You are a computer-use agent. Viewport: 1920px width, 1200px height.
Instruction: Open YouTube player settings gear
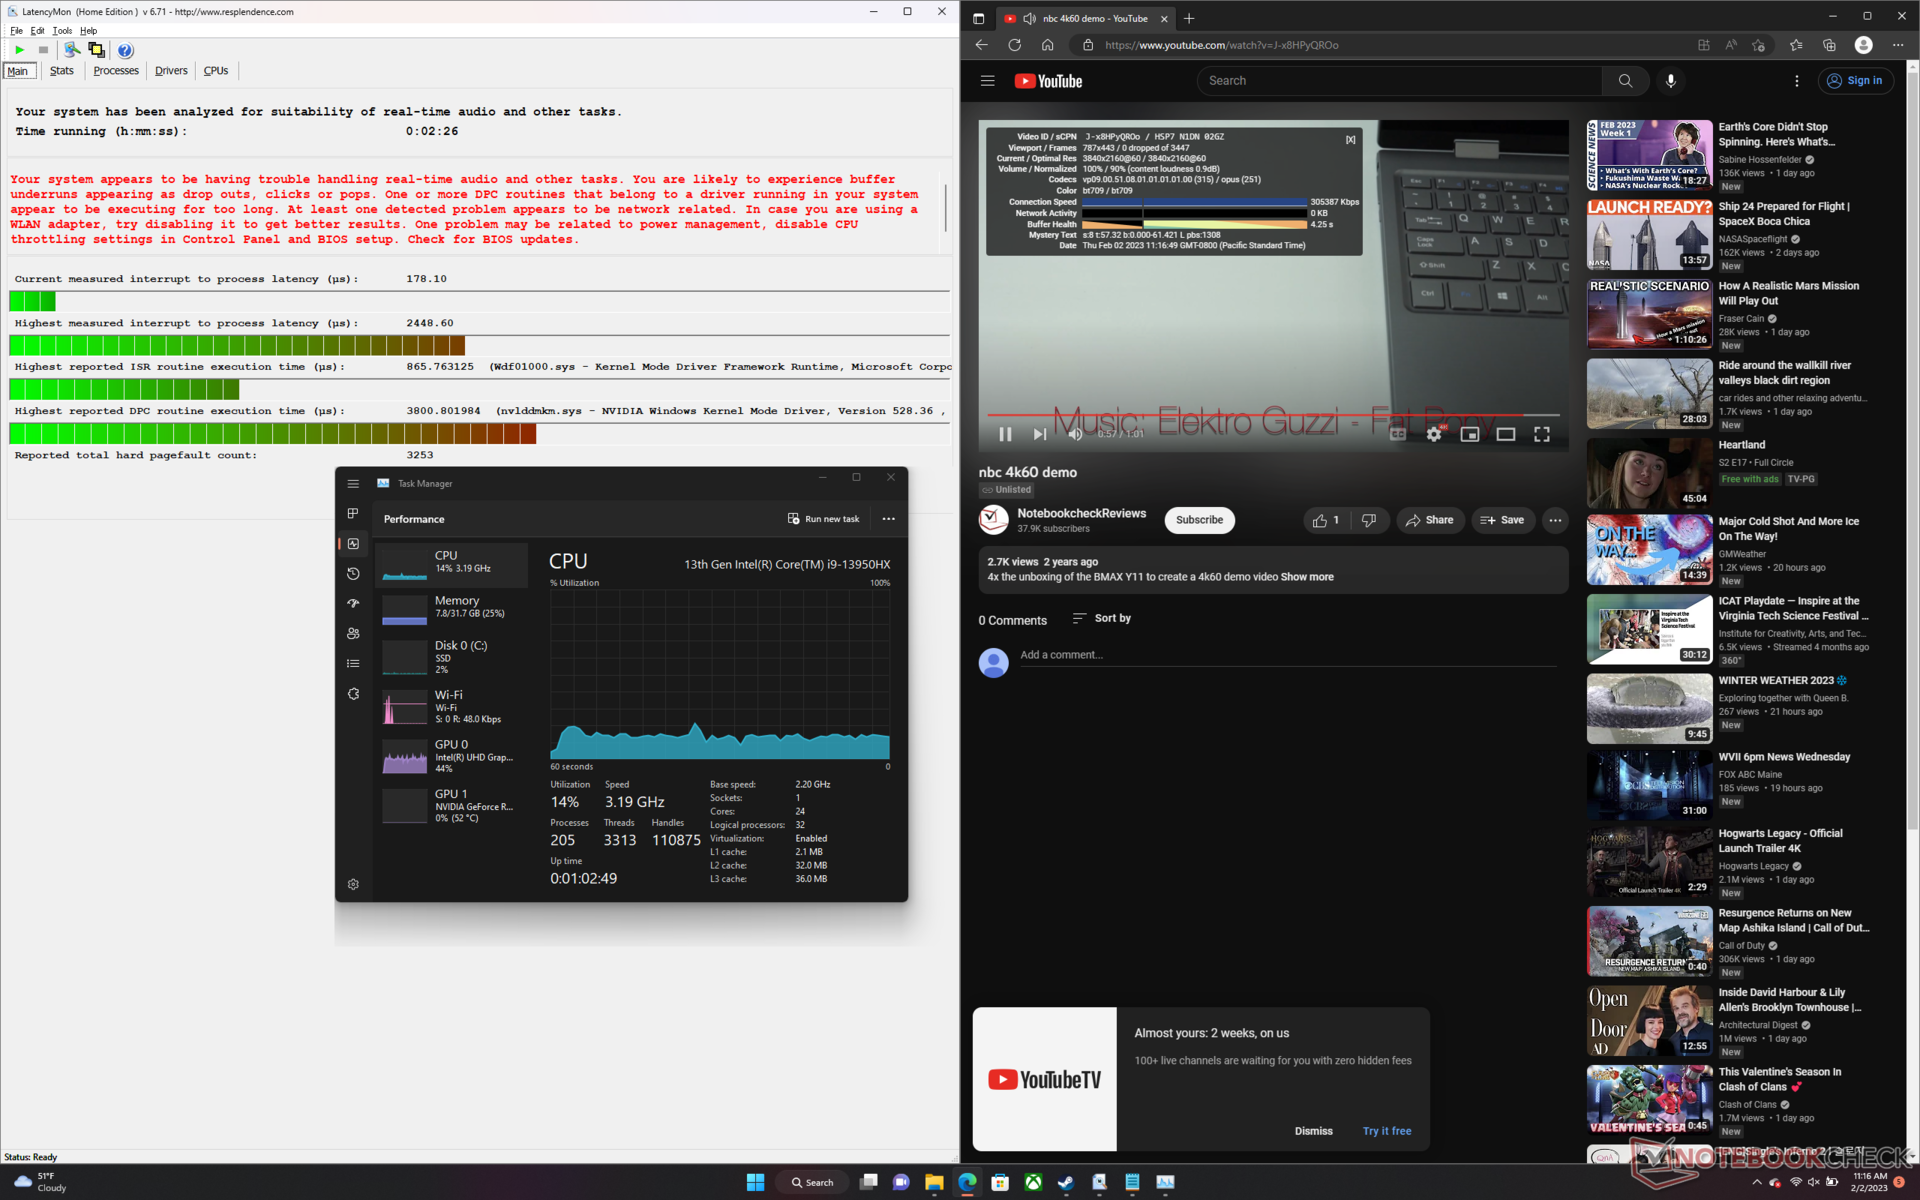coord(1434,434)
